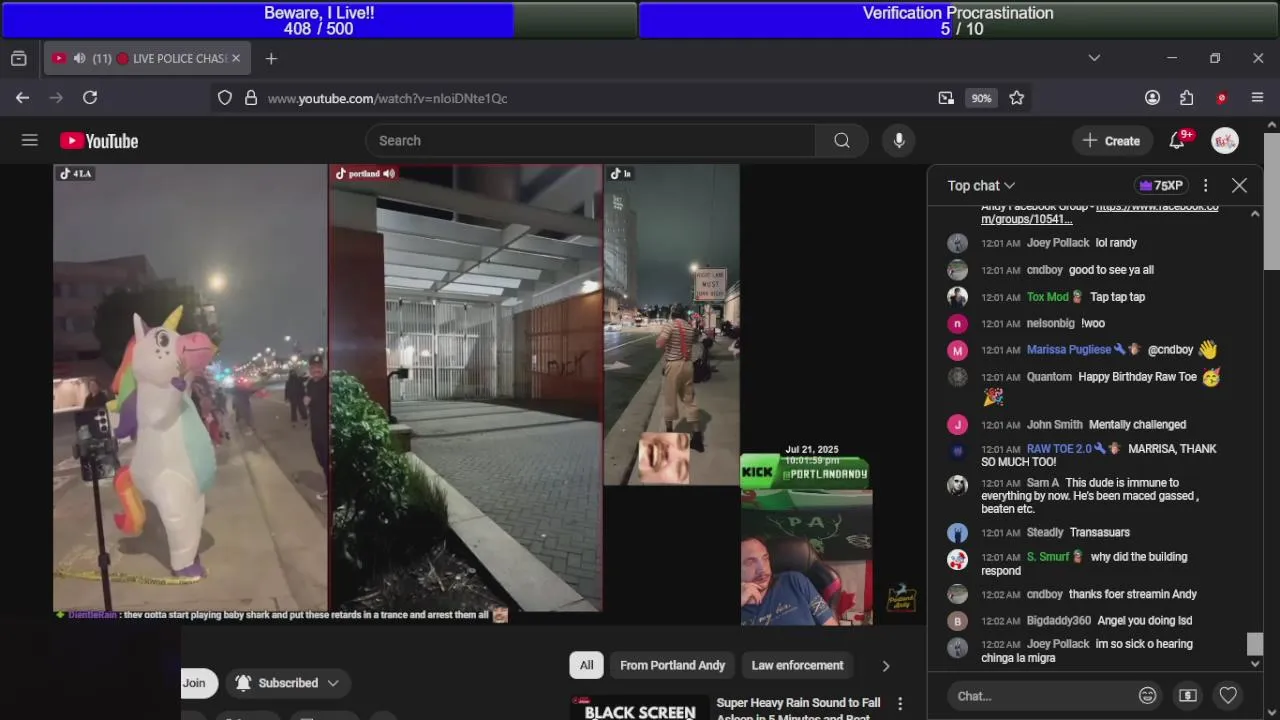Select the Law enforcement chip
The image size is (1280, 720).
797,665
